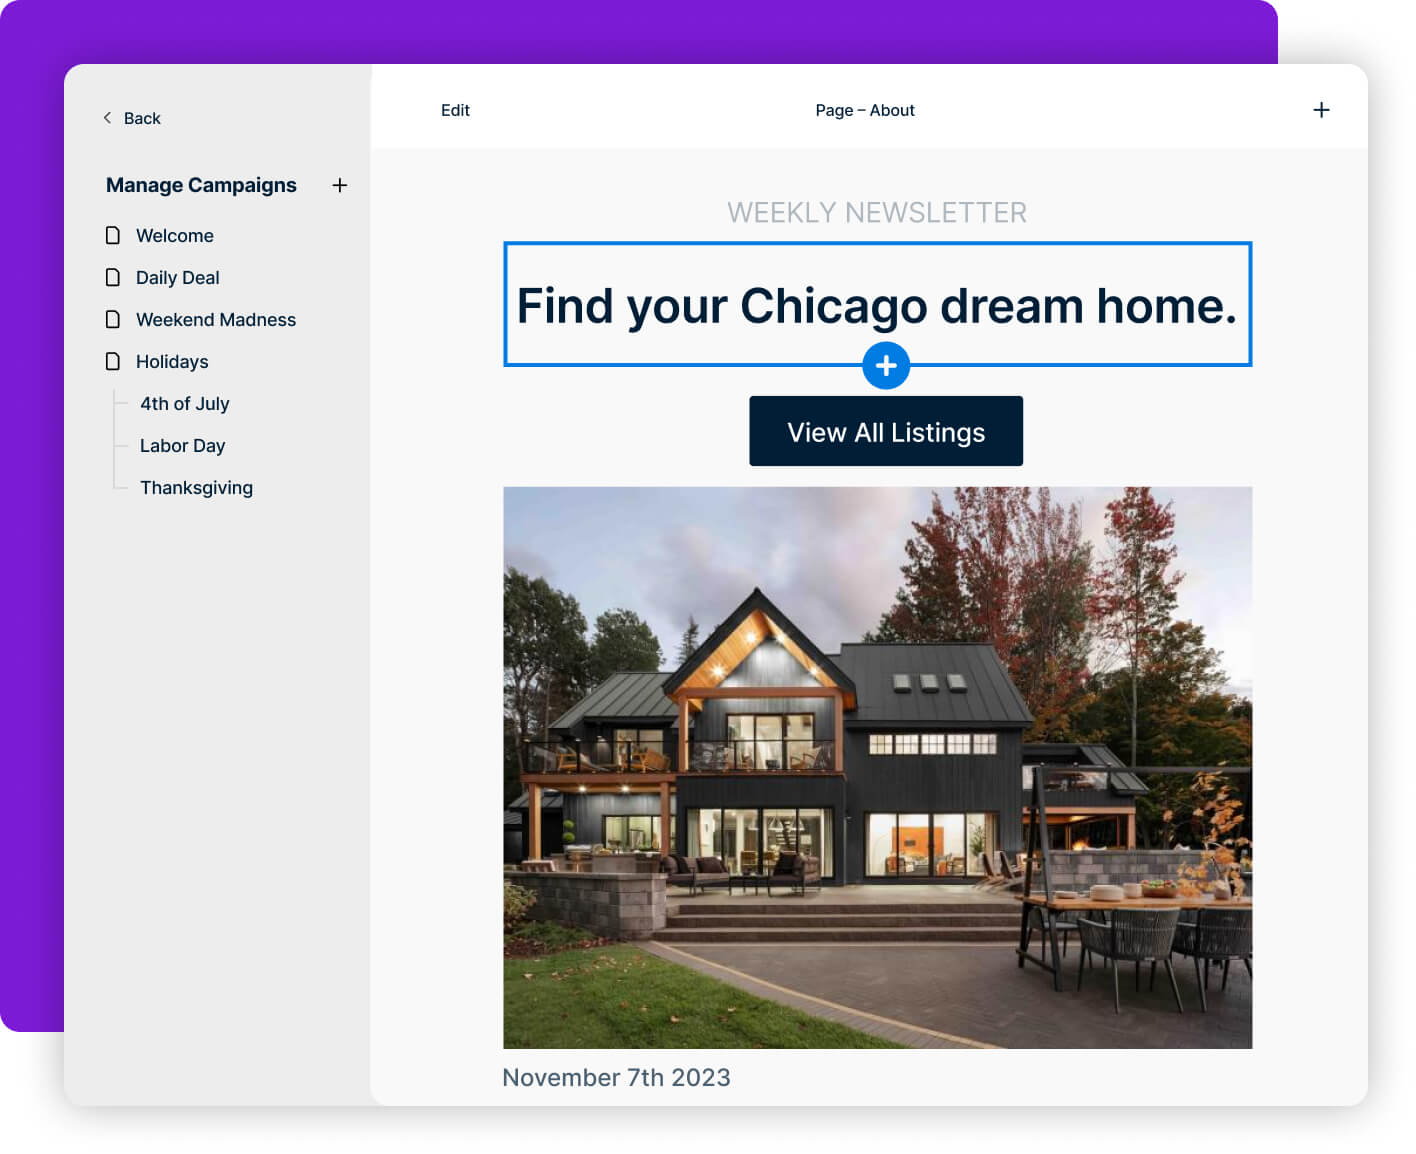Open the Weekend Madness campaign

[x=216, y=320]
